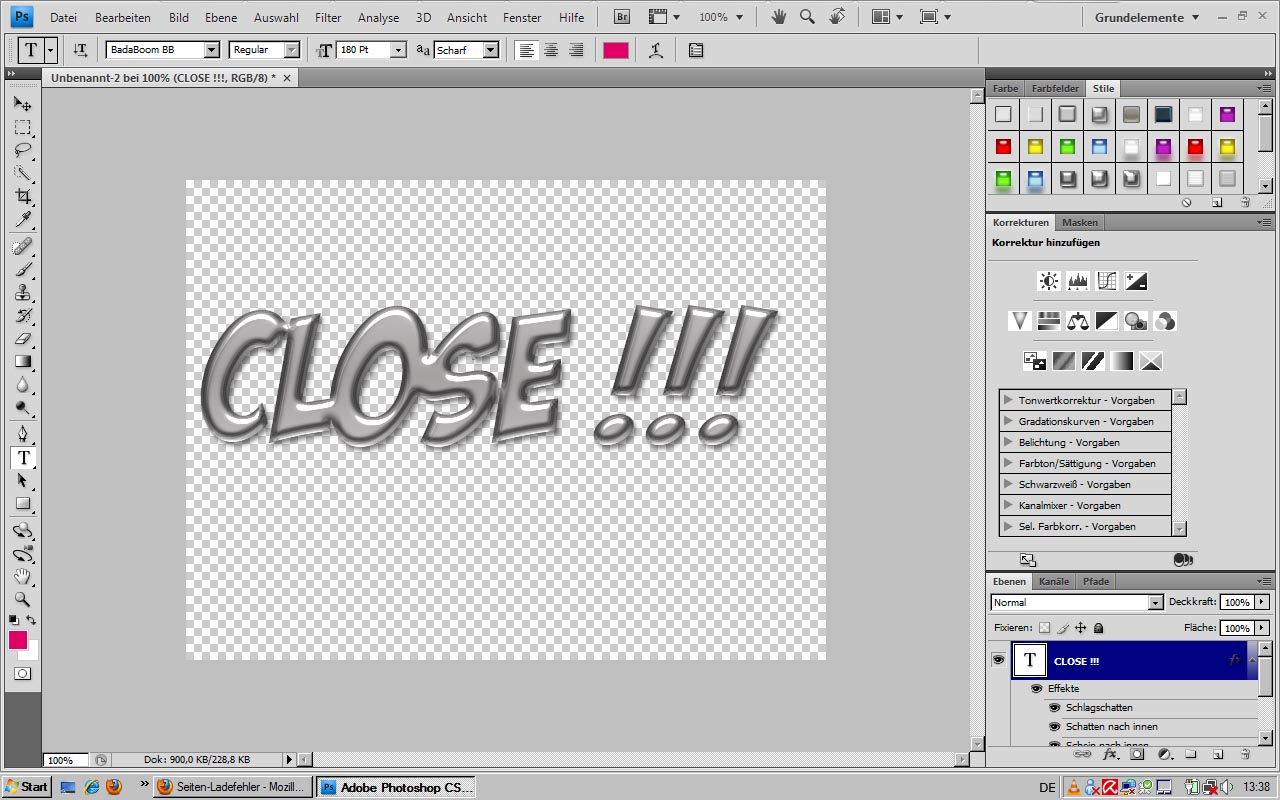Open the BadaBoom BB font dropdown

tap(211, 50)
